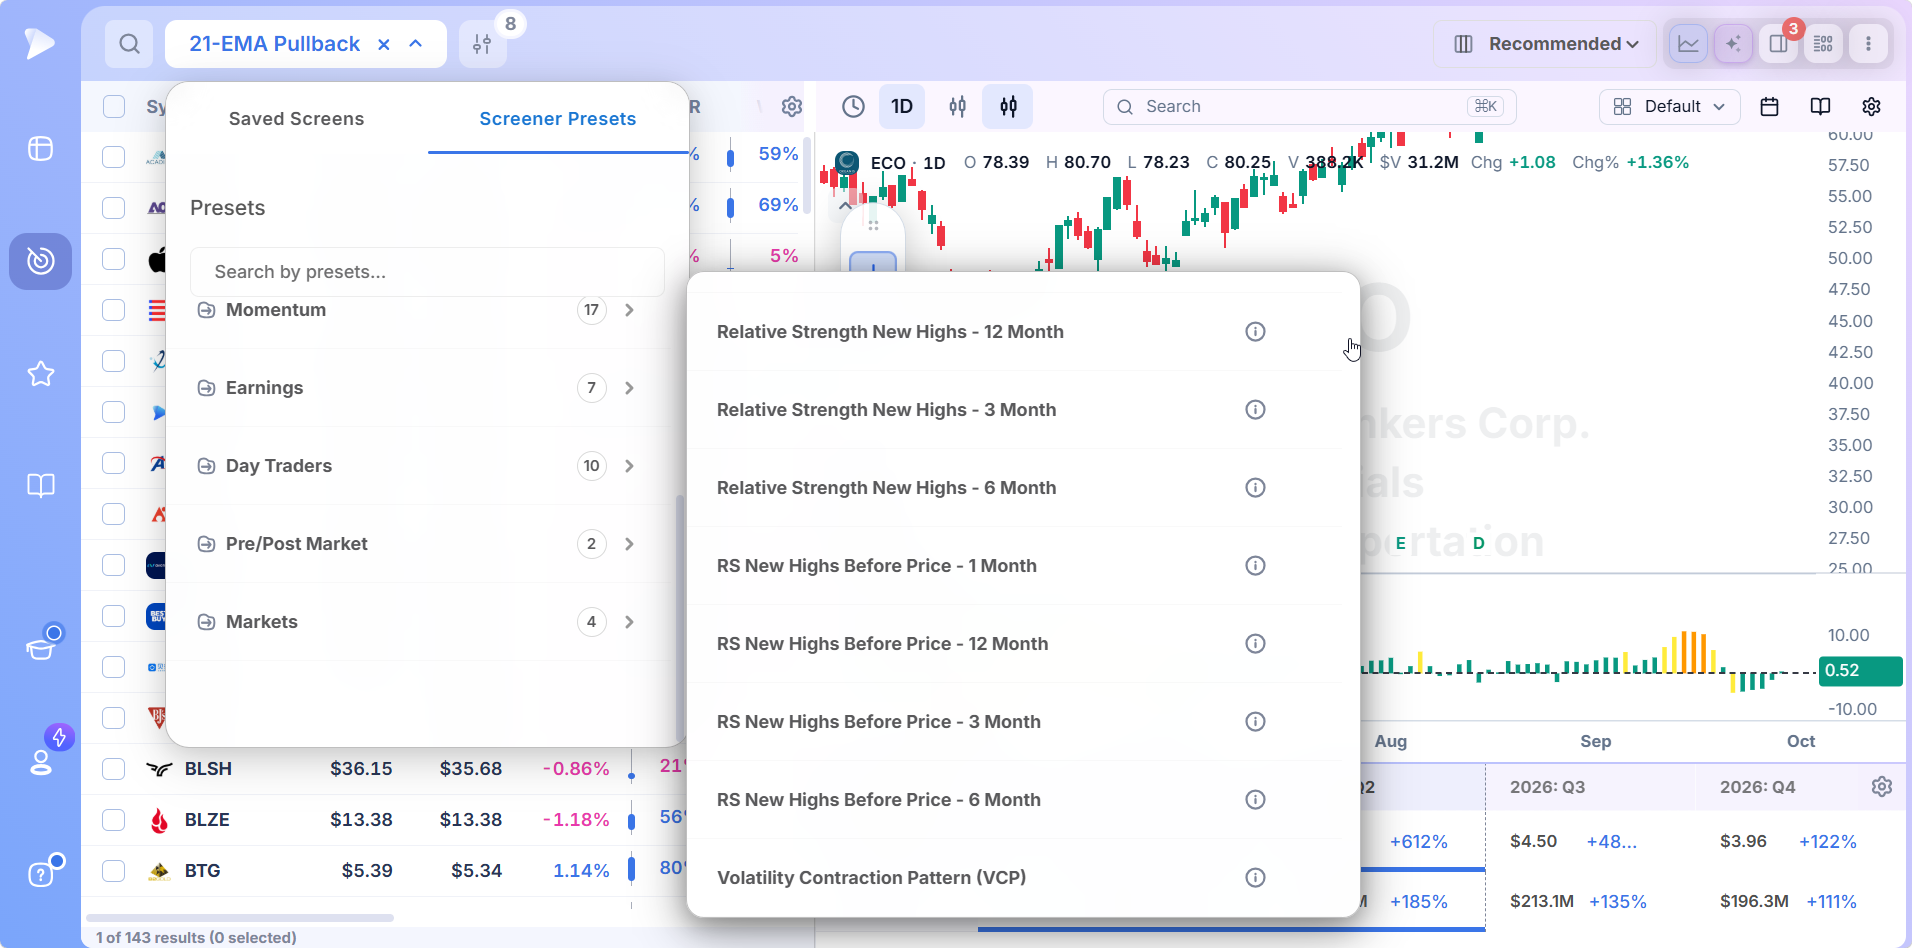Check the BLZE row checkbox

click(x=114, y=820)
